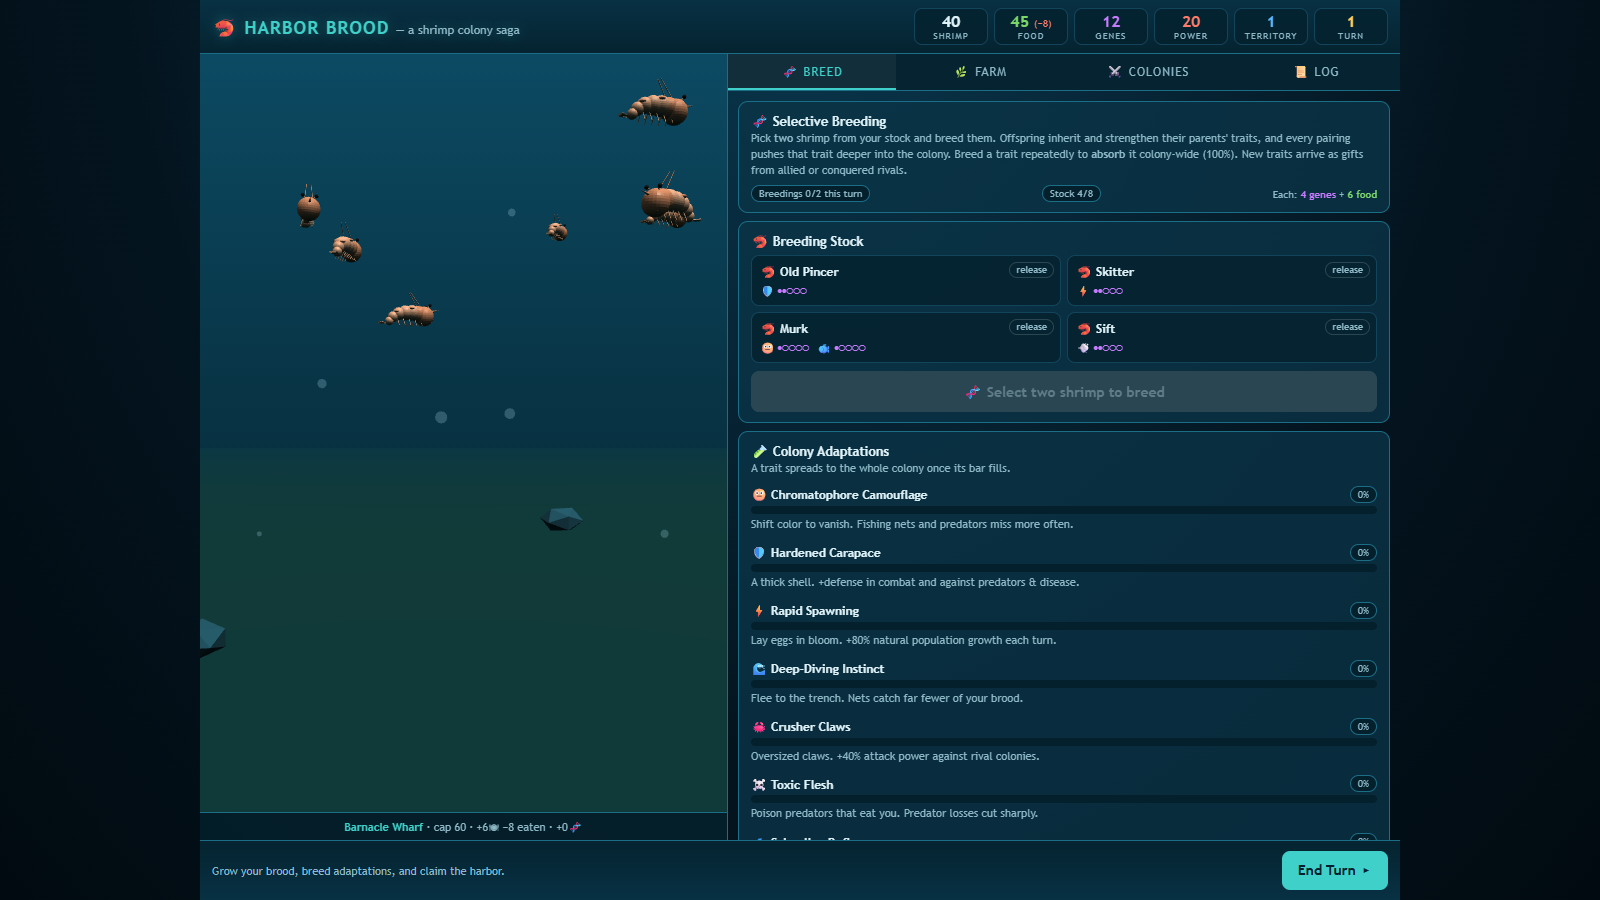Click the Rapid Spawning lightning icon
The image size is (1600, 900).
pos(759,611)
